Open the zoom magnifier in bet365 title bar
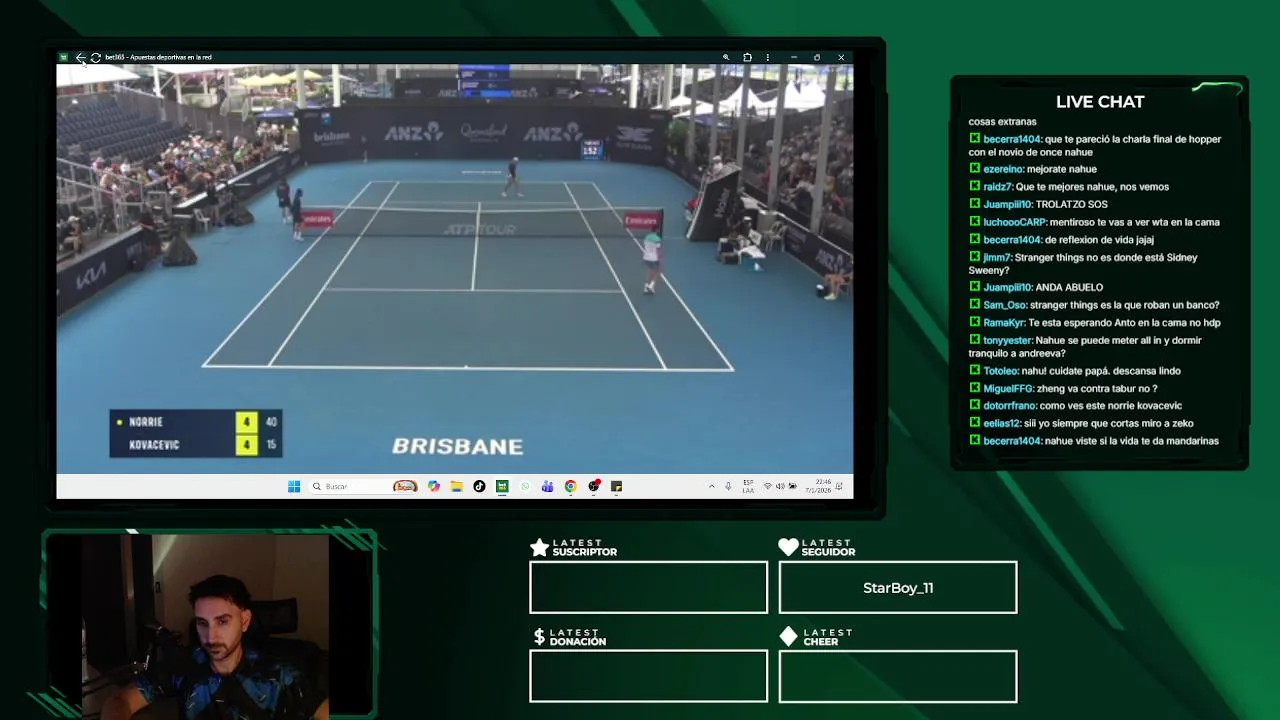1280x720 pixels. coord(726,58)
